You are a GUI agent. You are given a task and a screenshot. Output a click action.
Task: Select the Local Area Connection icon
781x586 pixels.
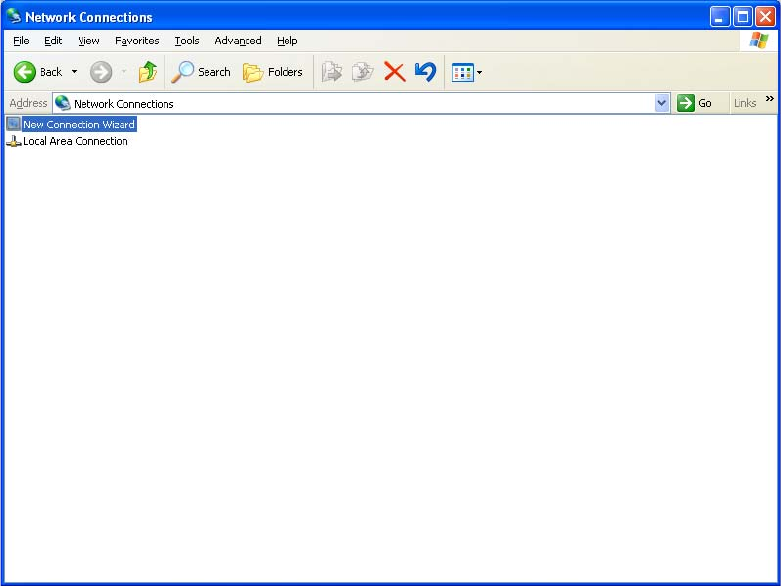pos(13,141)
